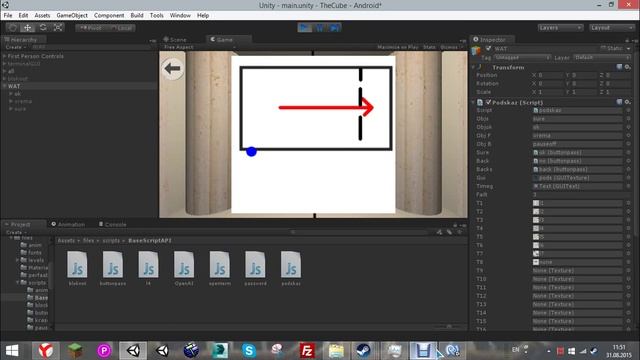Select the bloknot JS script file
This screenshot has height=360, width=640.
[x=77, y=268]
